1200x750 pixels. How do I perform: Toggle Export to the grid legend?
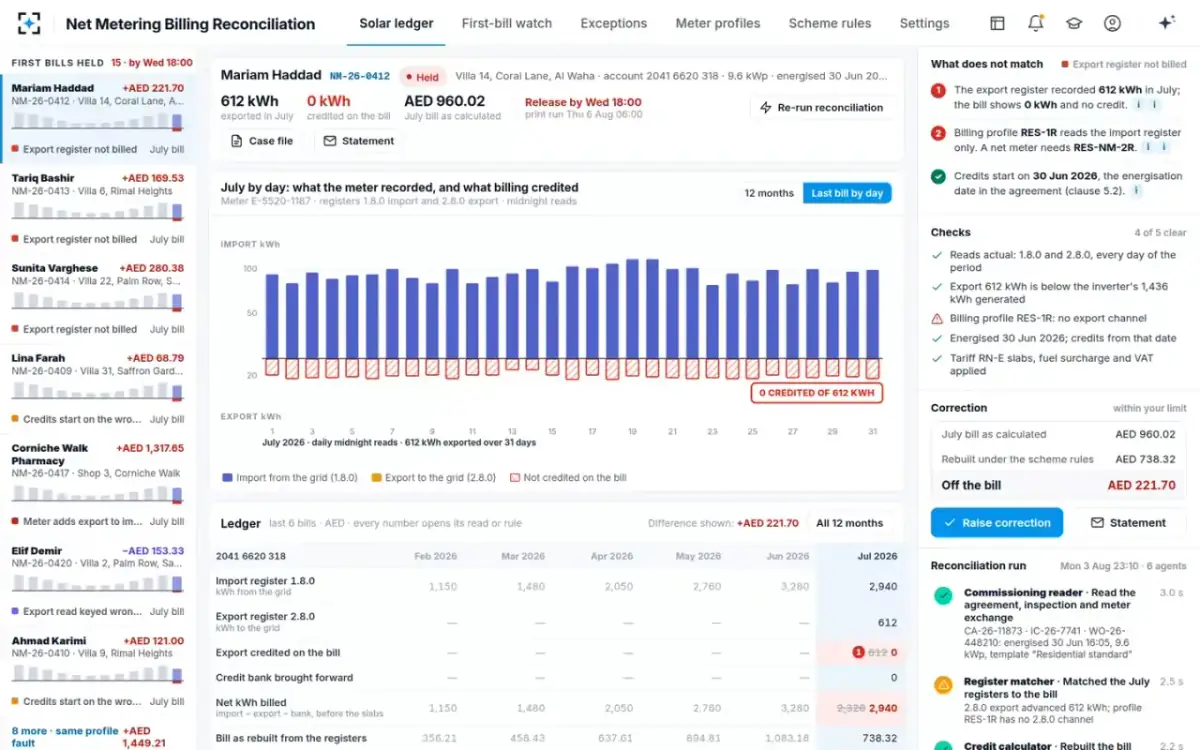(433, 478)
